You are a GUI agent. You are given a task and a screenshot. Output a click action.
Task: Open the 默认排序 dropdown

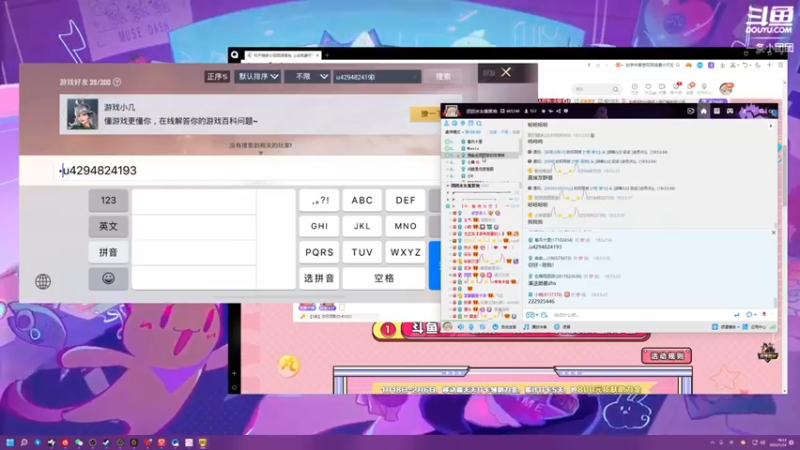coord(259,77)
